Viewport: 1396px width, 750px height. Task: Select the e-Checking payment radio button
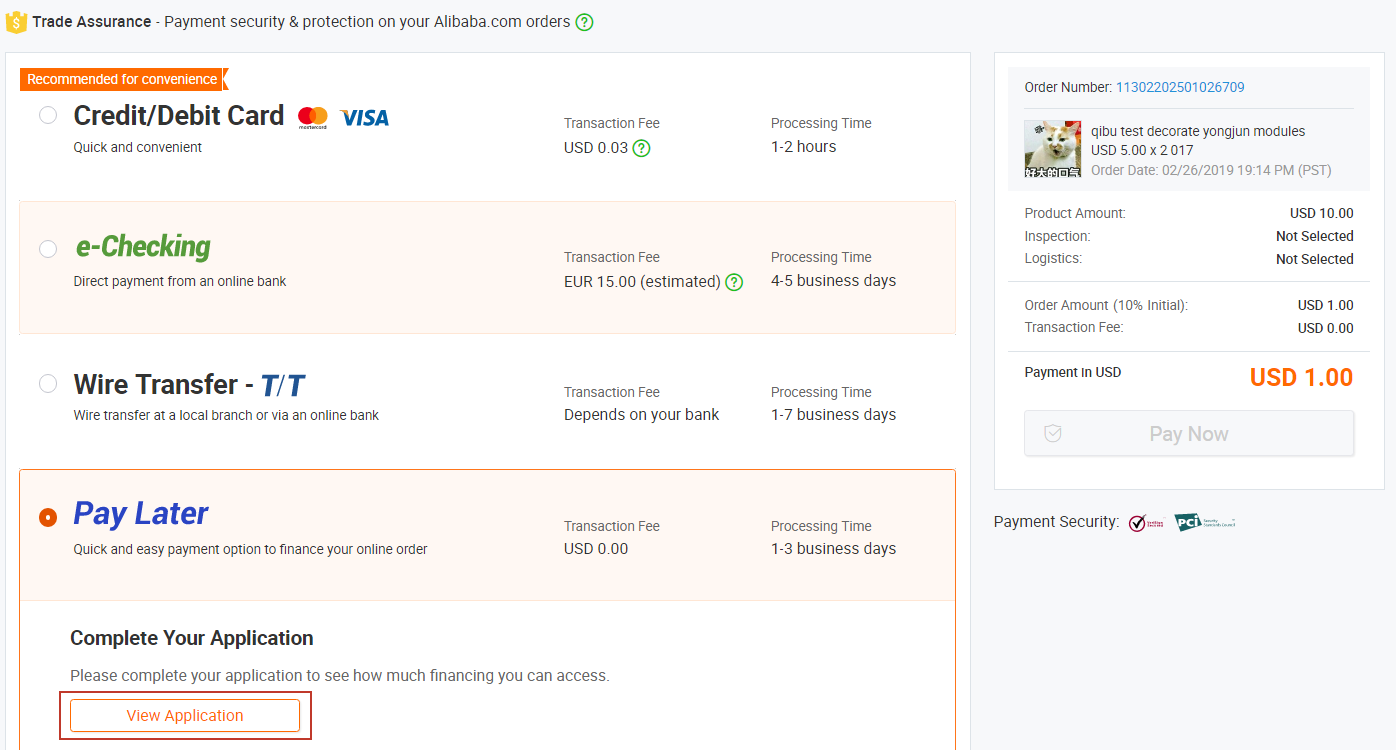pyautogui.click(x=48, y=248)
